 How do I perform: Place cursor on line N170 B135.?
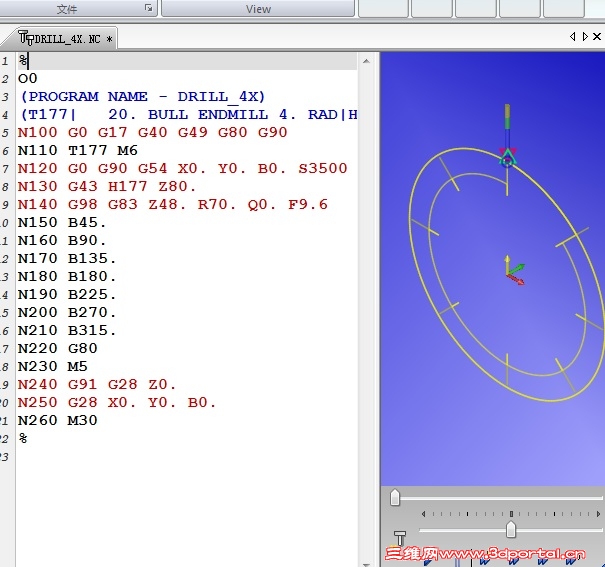67,258
